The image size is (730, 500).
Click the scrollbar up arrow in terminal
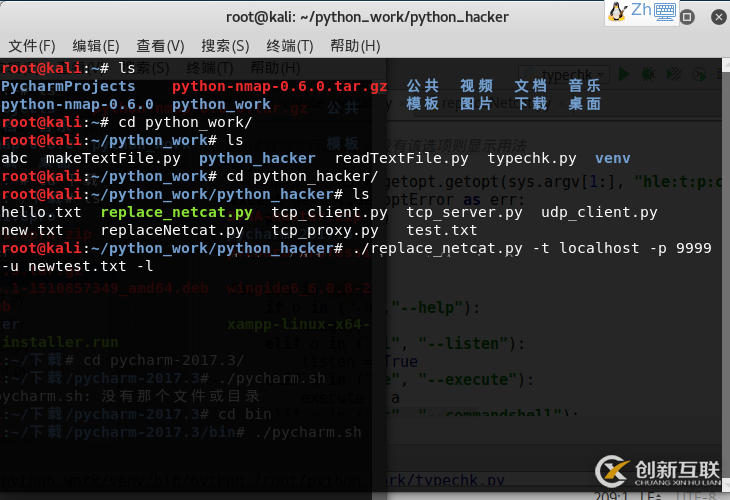[x=726, y=64]
